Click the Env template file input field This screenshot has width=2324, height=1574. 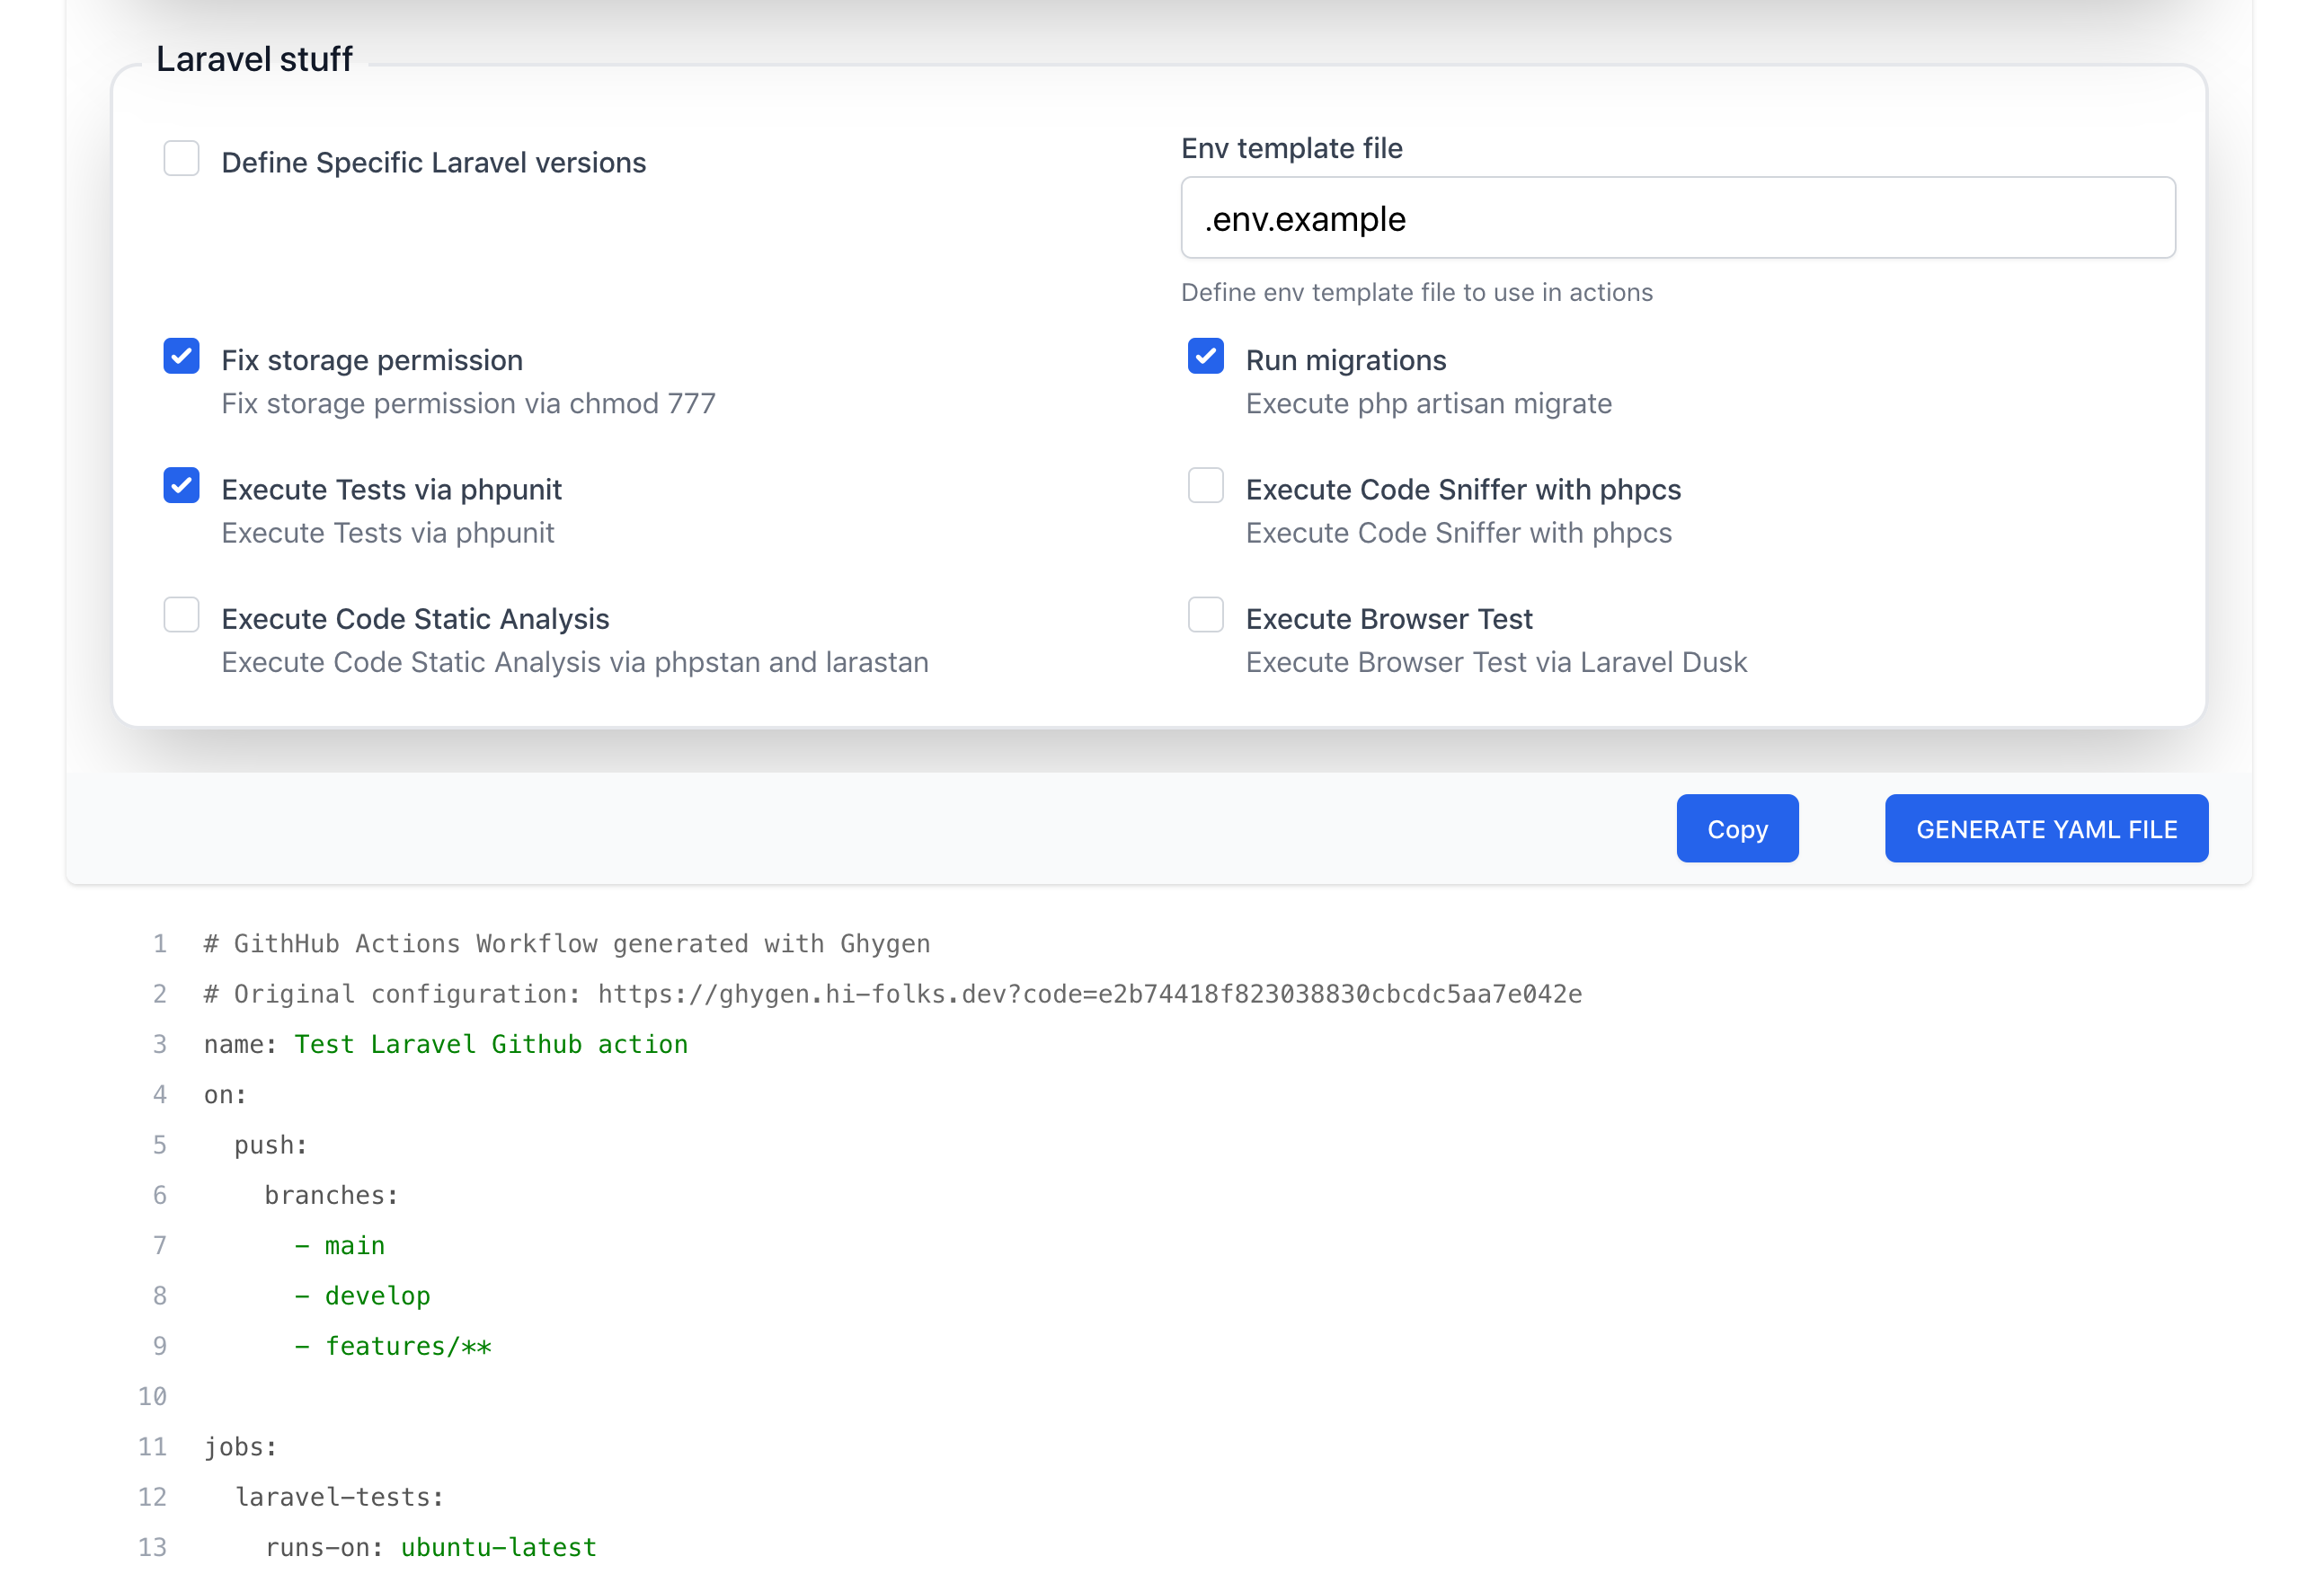point(1678,218)
